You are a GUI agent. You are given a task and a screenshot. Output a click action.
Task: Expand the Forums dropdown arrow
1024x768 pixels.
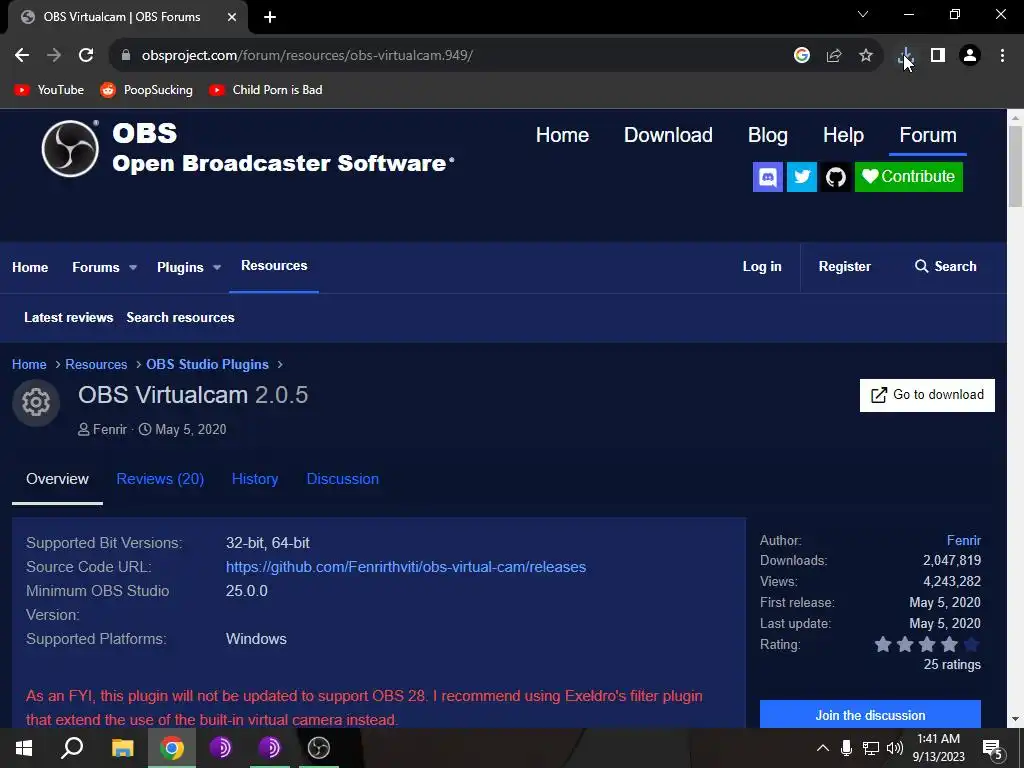tap(133, 267)
